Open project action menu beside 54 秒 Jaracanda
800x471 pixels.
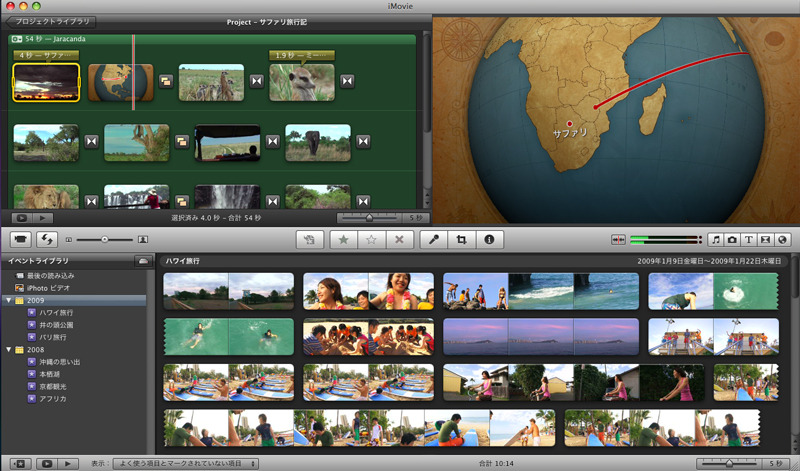16,39
